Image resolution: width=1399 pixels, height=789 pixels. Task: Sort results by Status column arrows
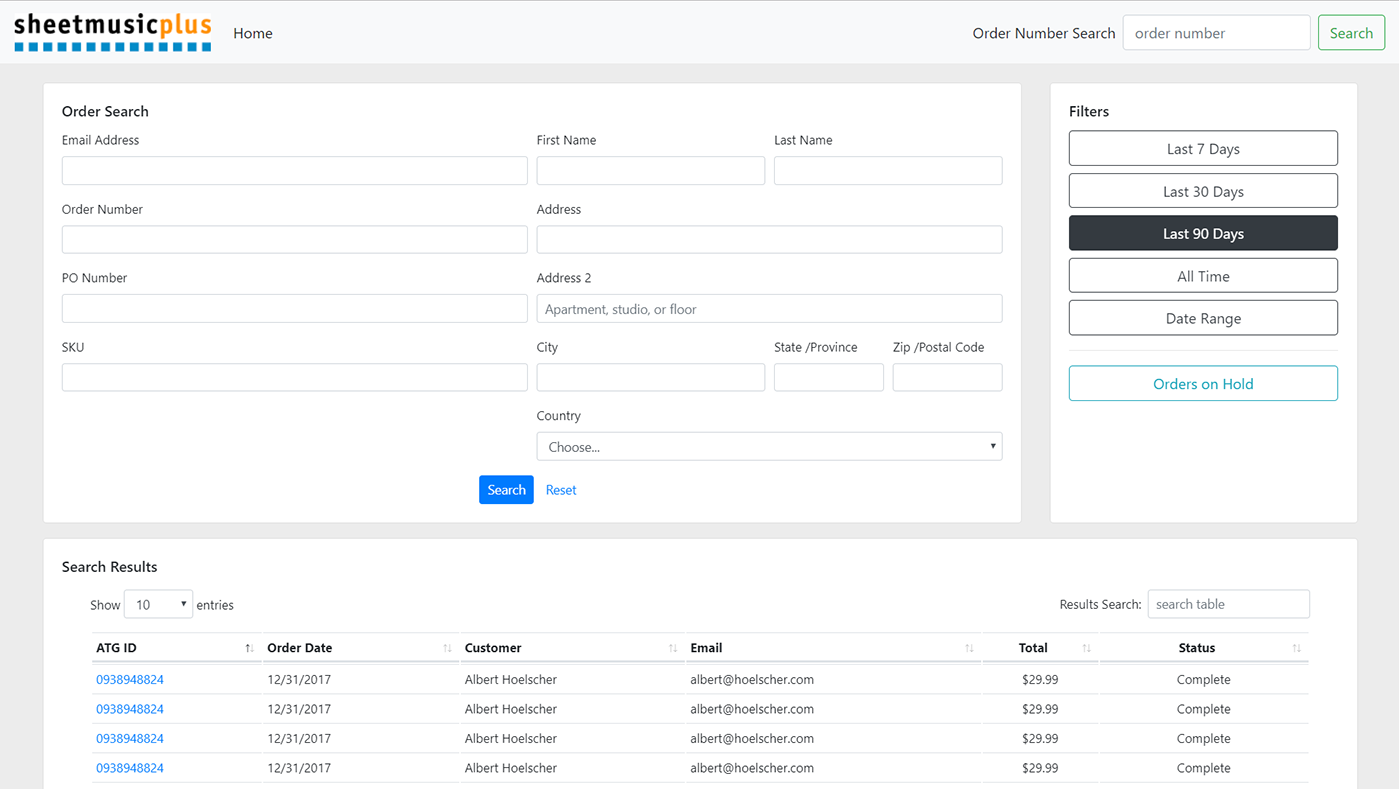point(1296,648)
